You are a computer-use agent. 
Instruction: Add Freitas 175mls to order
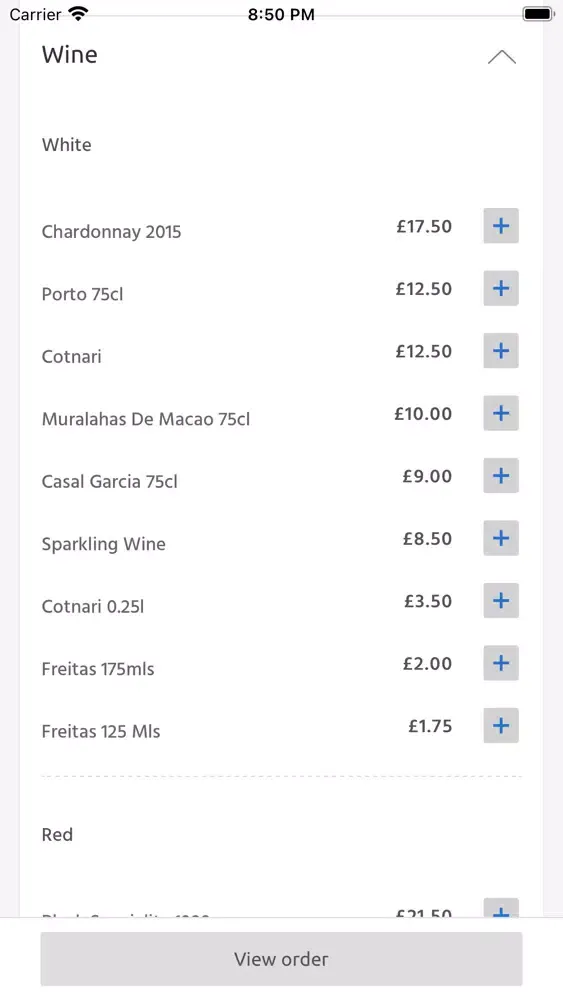tap(501, 663)
